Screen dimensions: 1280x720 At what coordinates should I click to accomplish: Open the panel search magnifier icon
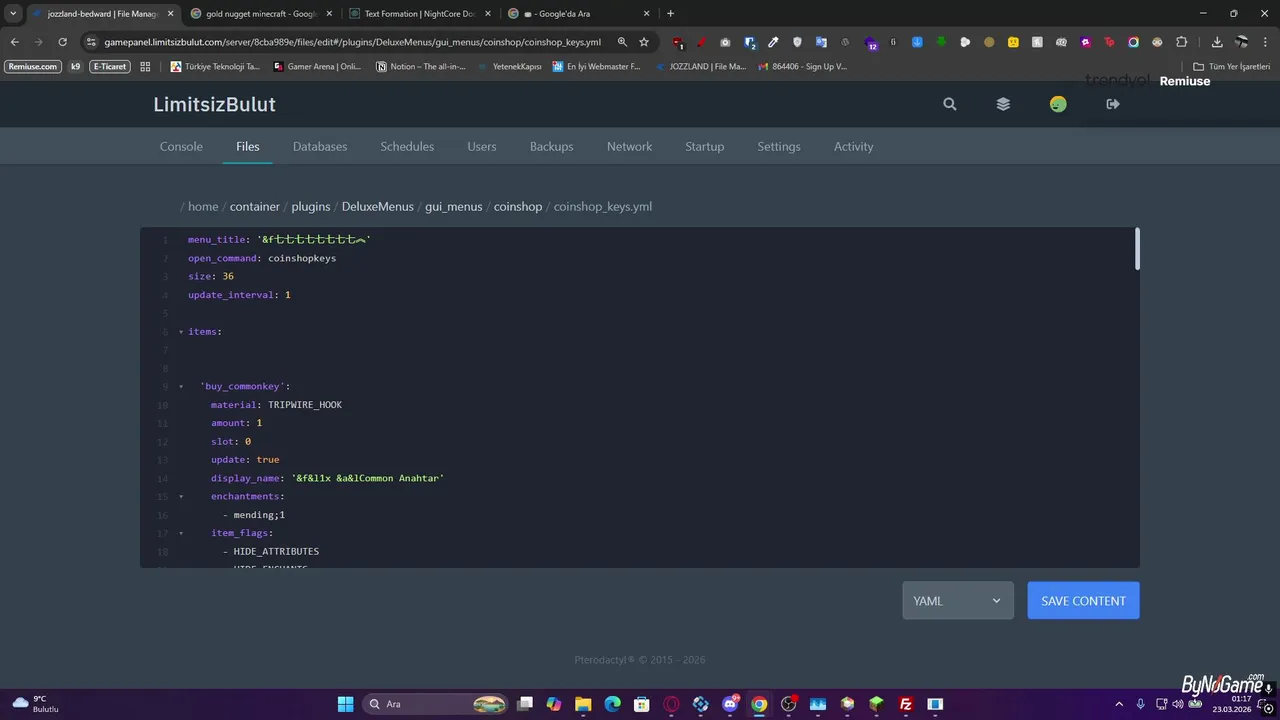[950, 104]
